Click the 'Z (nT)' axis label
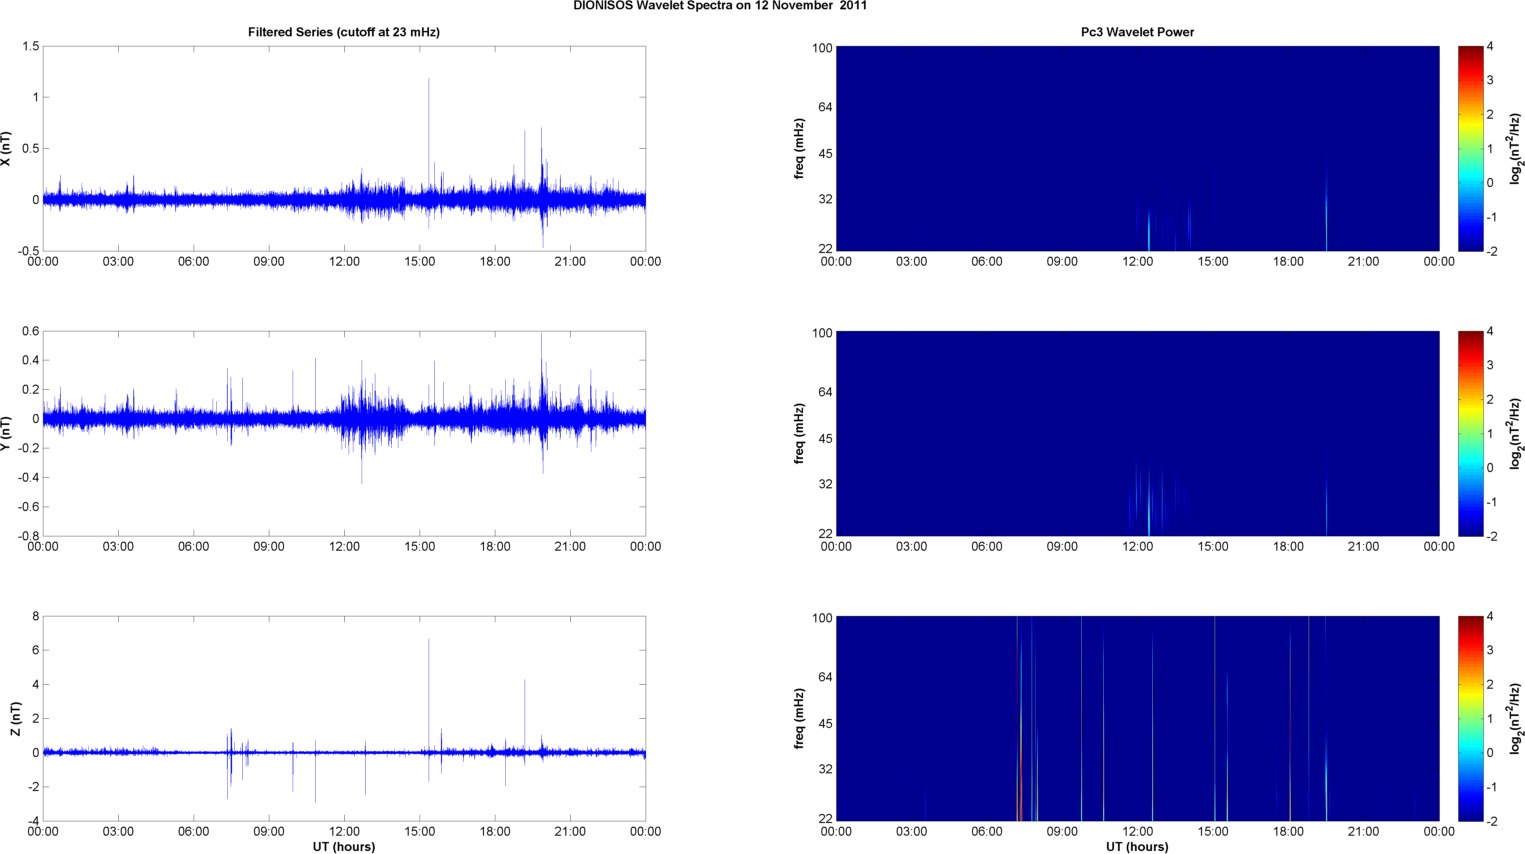1525x854 pixels. [x=15, y=719]
